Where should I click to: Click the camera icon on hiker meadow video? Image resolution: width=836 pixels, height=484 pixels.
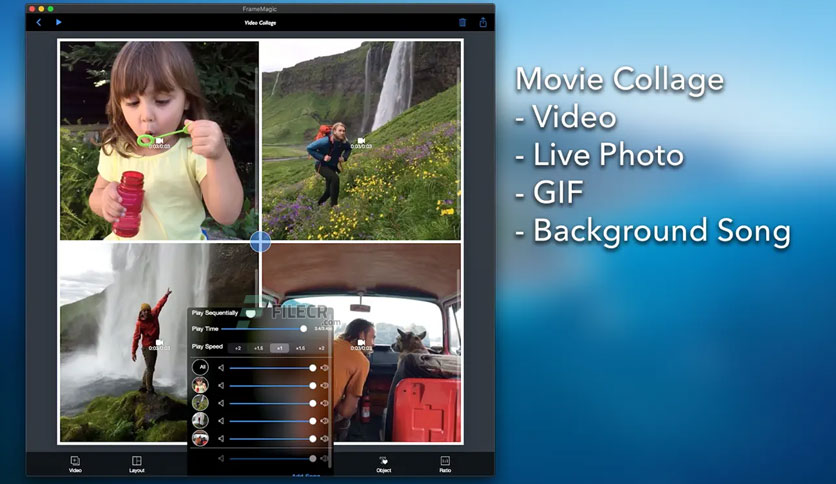click(x=361, y=140)
